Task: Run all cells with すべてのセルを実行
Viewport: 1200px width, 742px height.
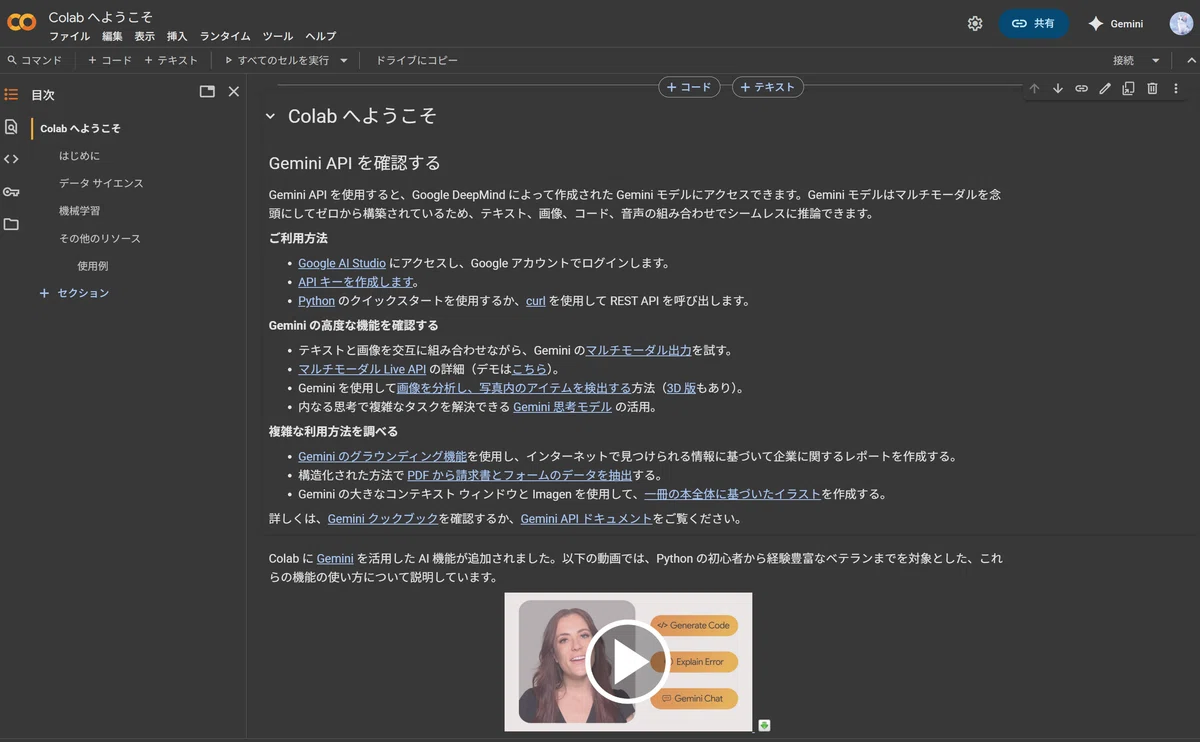Action: pos(277,60)
